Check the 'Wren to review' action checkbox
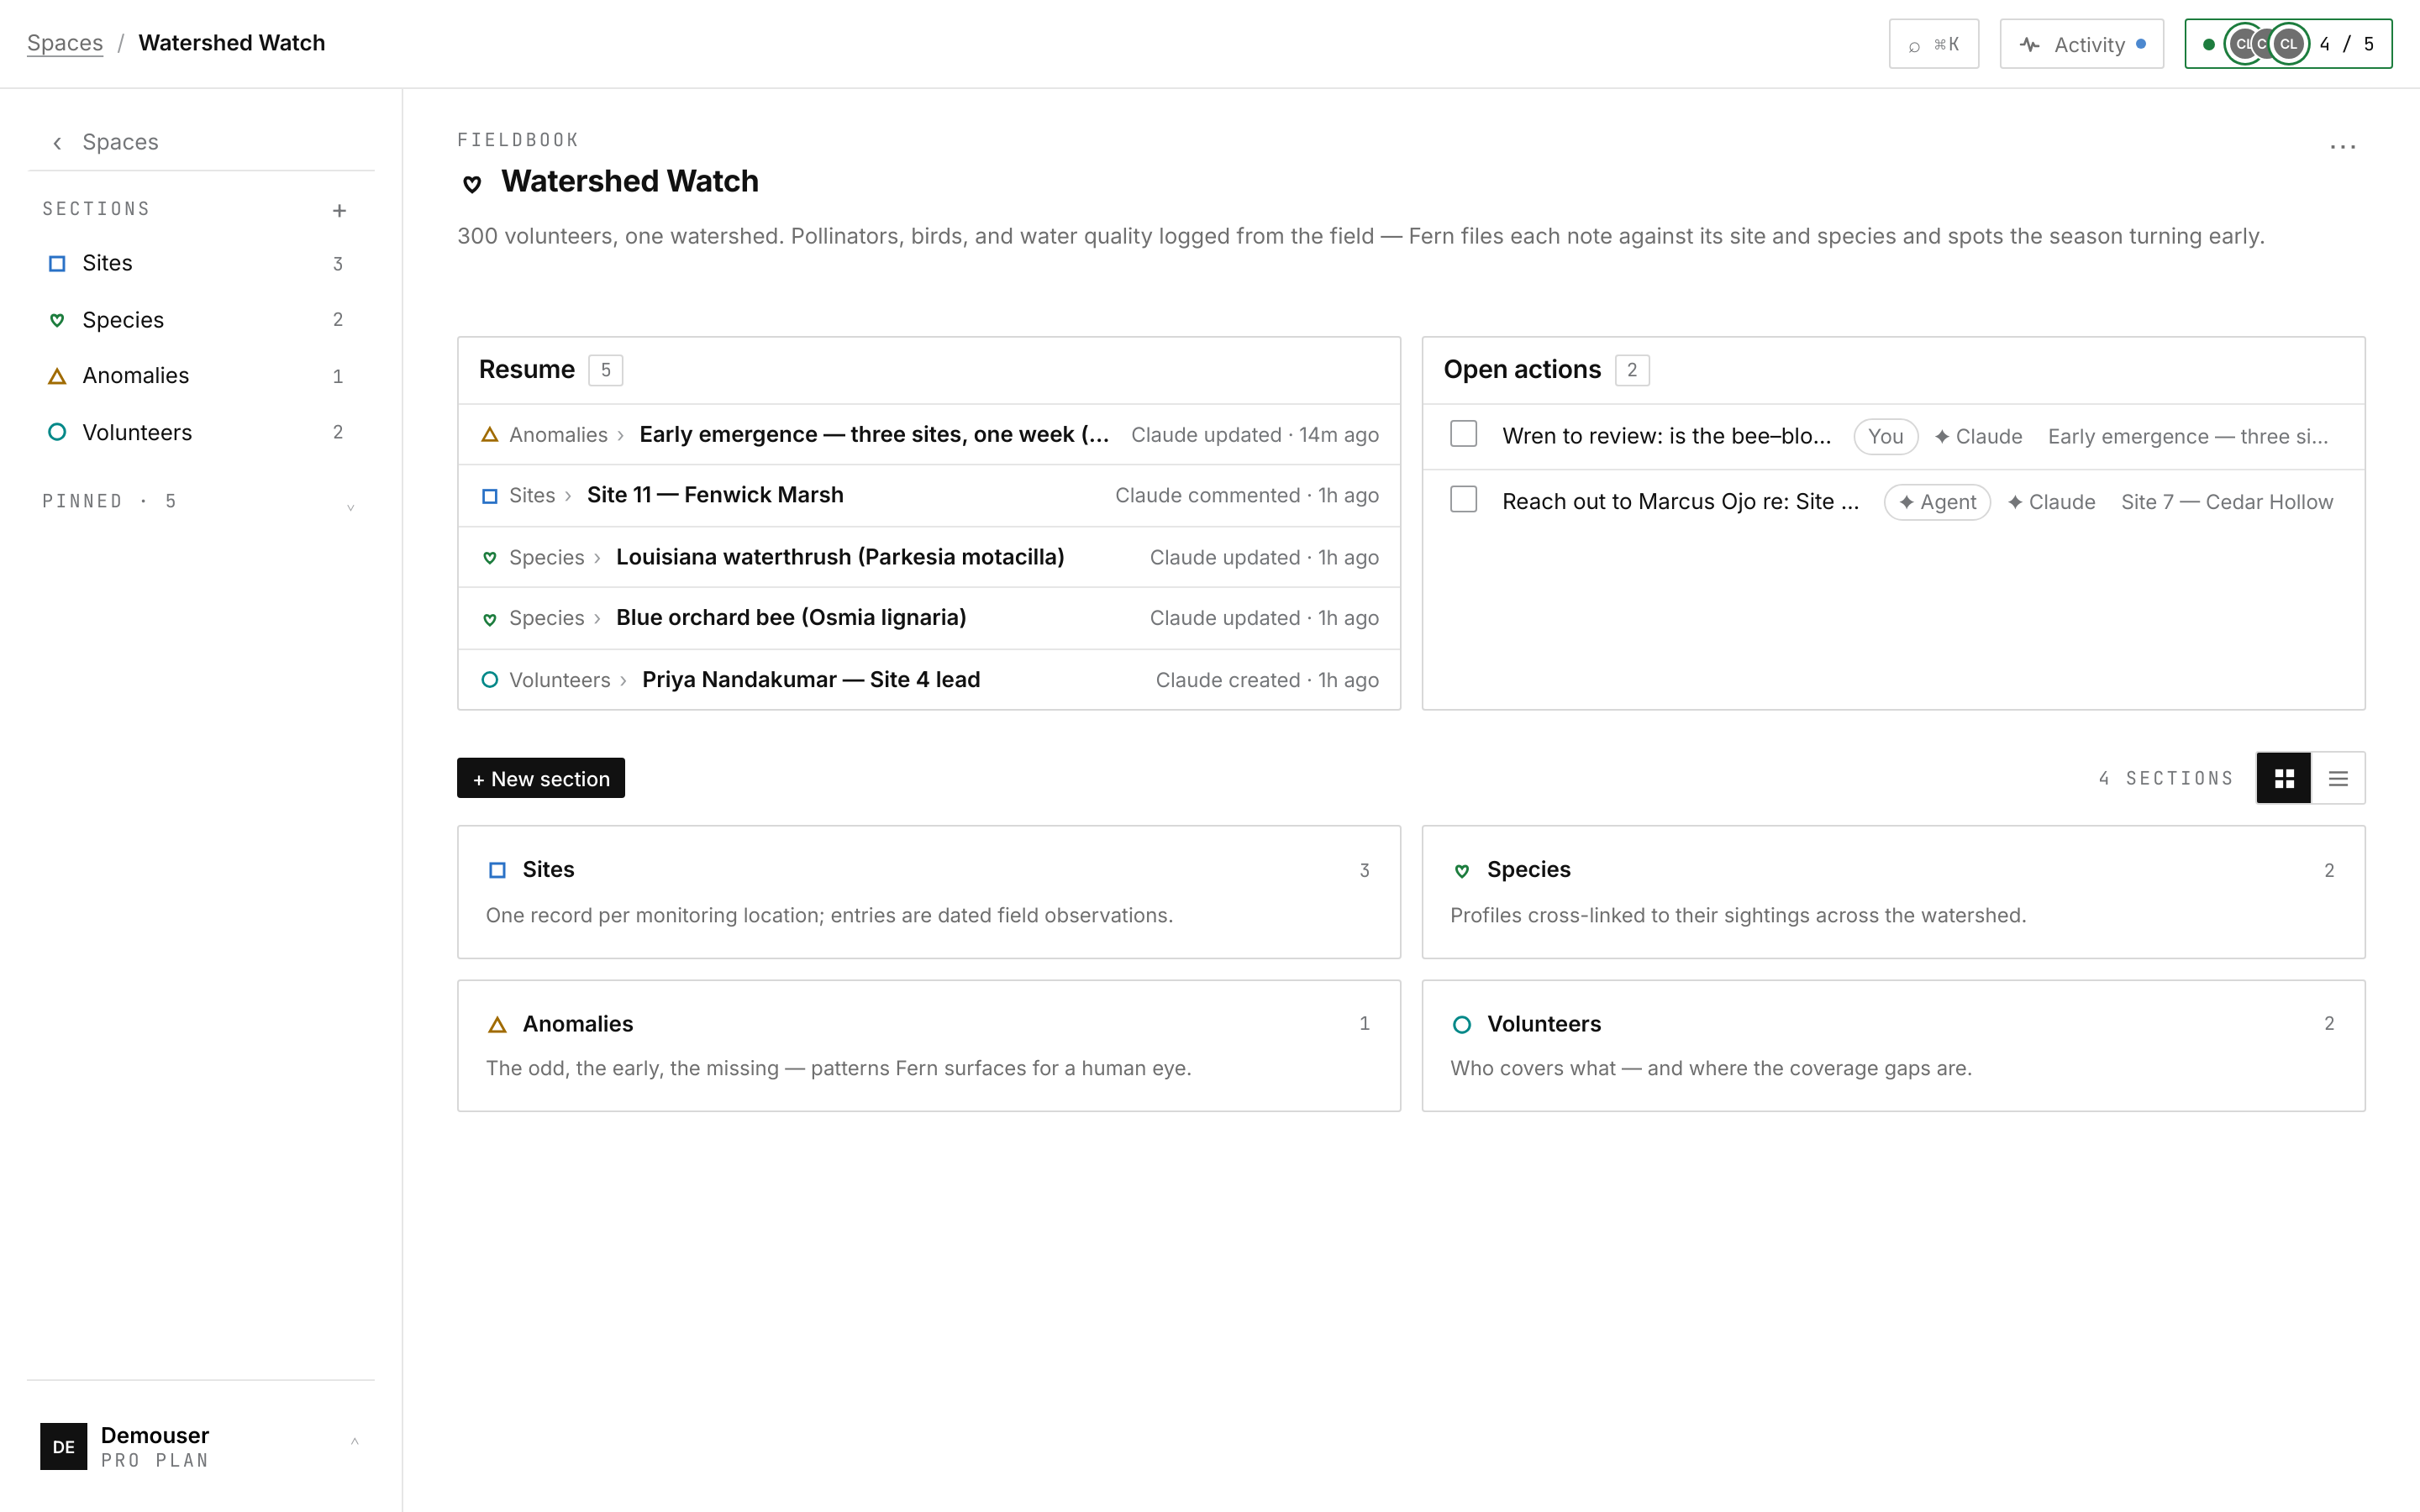 1463,434
